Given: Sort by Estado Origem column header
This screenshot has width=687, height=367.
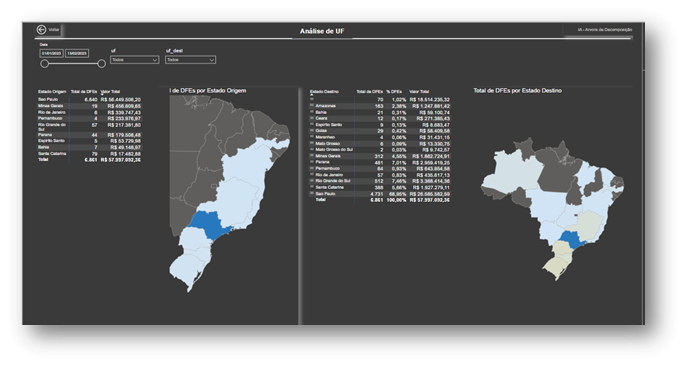Looking at the screenshot, I should tap(52, 92).
